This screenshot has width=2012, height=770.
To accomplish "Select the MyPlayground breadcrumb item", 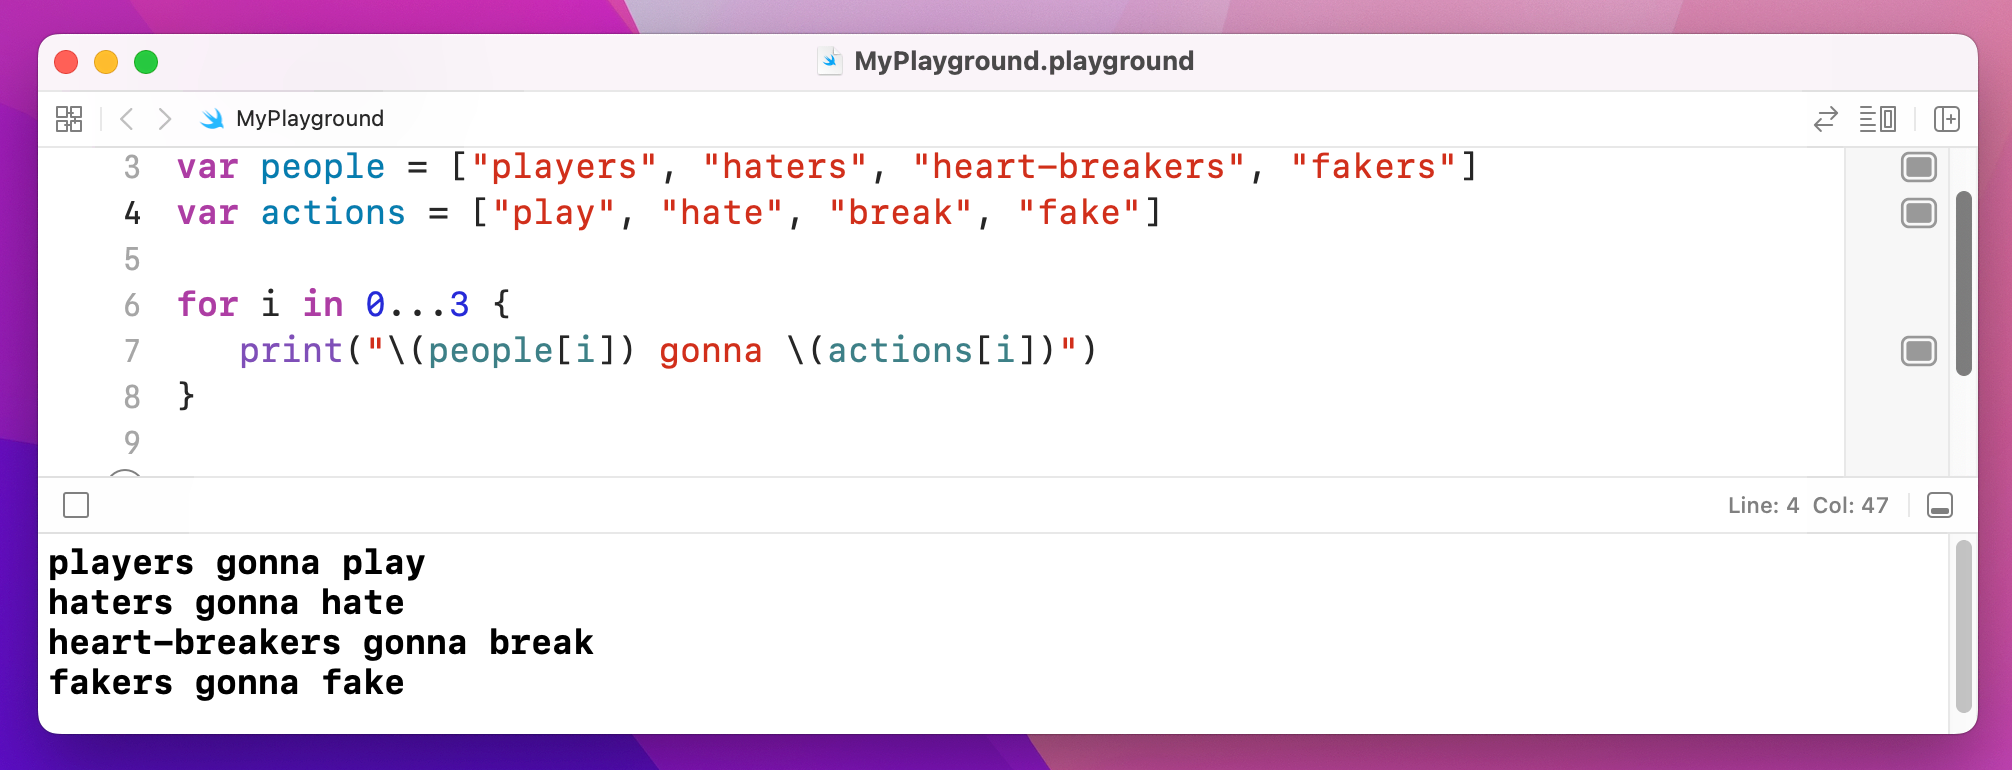I will click(309, 119).
